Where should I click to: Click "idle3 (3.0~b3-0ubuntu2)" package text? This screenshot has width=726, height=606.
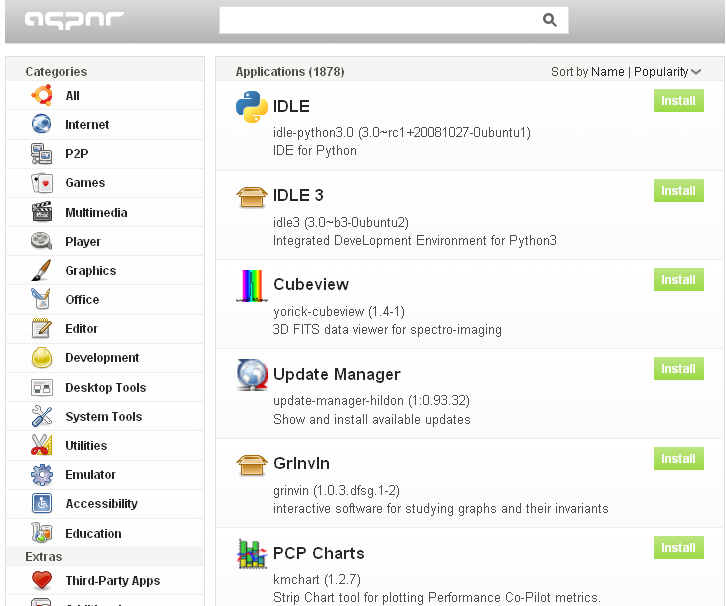(341, 223)
